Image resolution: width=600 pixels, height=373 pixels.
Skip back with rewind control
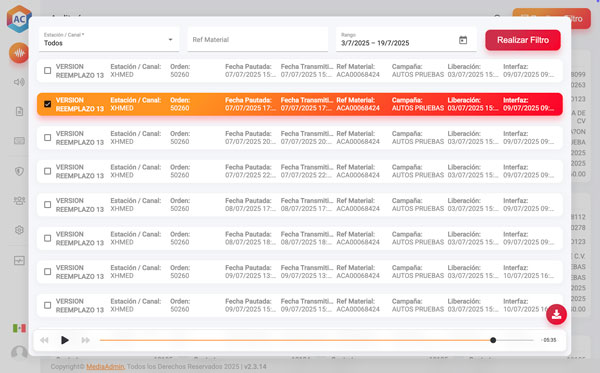[44, 340]
